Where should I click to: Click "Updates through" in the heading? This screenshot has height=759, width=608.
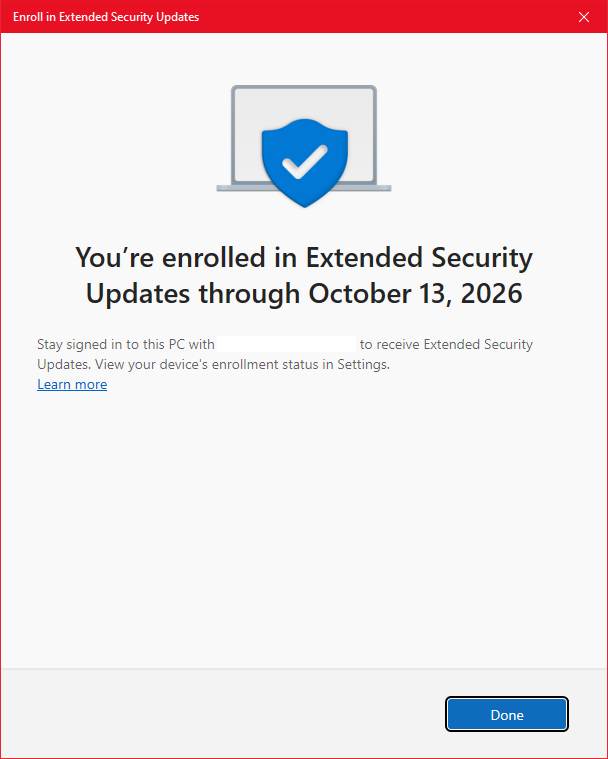point(193,294)
